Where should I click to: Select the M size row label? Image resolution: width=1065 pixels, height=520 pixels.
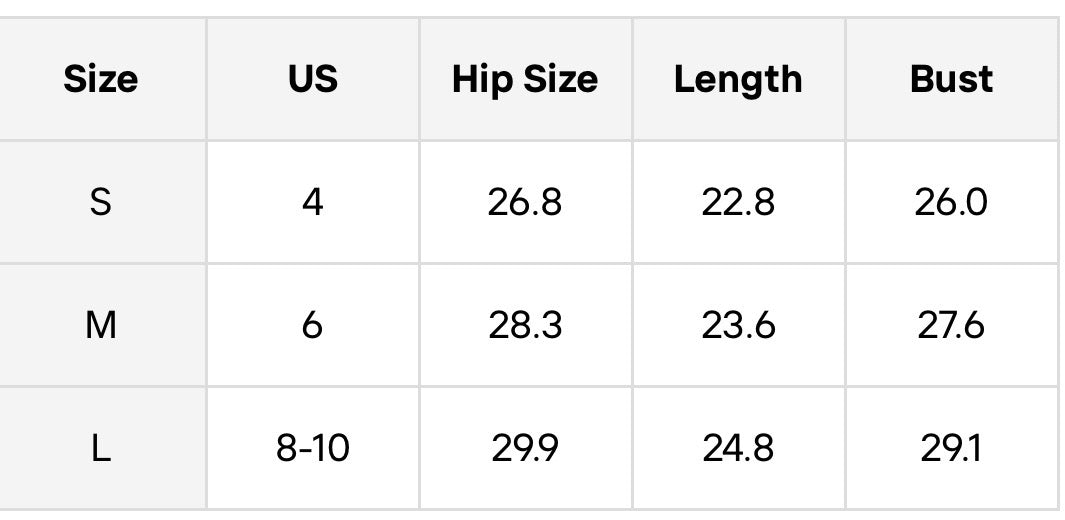(101, 325)
